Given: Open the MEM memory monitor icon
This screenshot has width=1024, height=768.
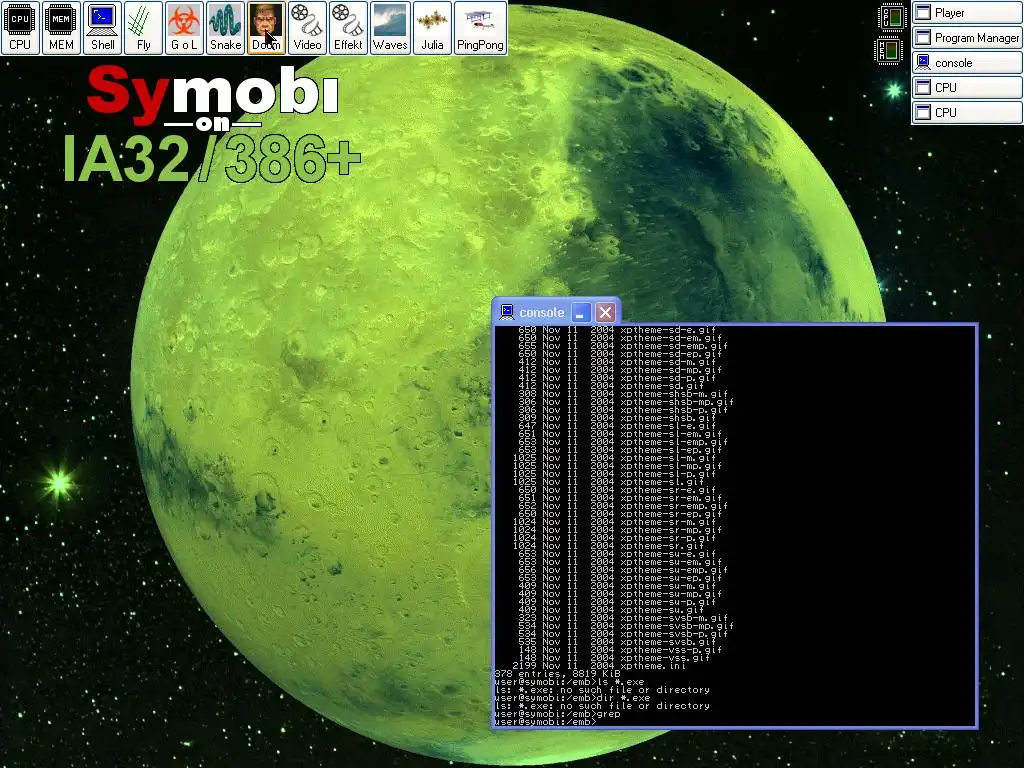Looking at the screenshot, I should [x=61, y=27].
